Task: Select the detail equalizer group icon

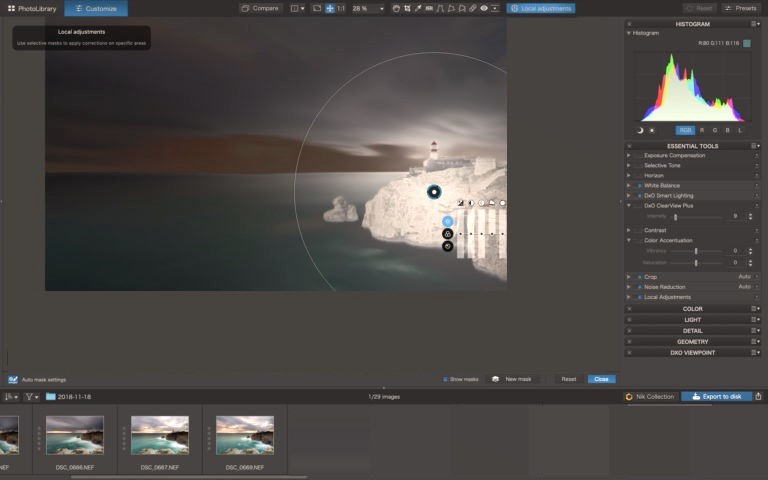Action: pyautogui.click(x=448, y=246)
